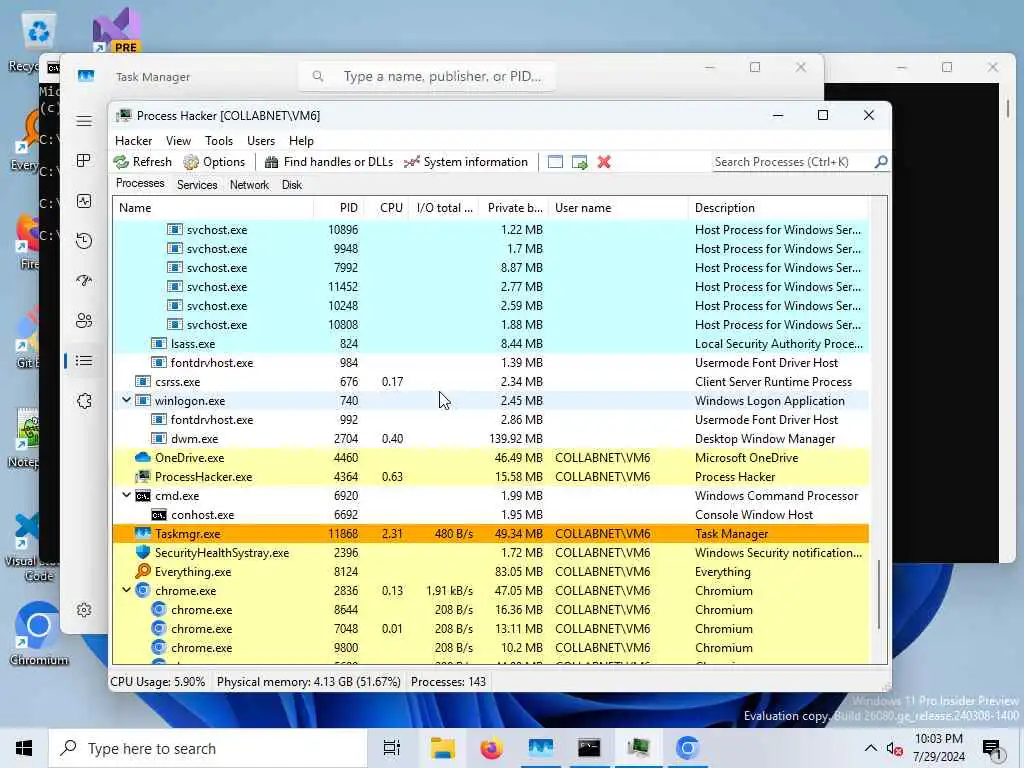Sort by User name column header
This screenshot has width=1024, height=768.
pyautogui.click(x=618, y=208)
